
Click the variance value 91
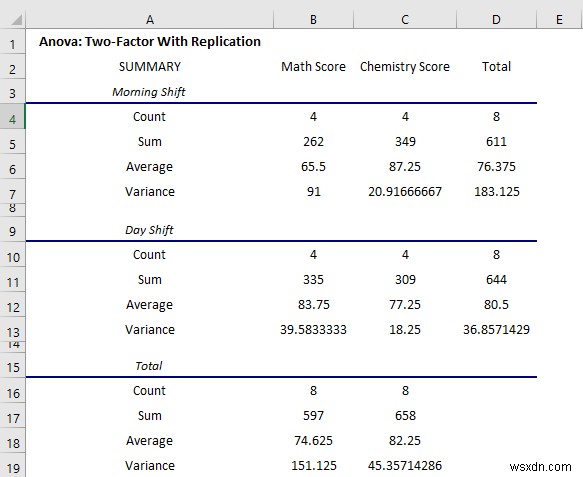(313, 191)
